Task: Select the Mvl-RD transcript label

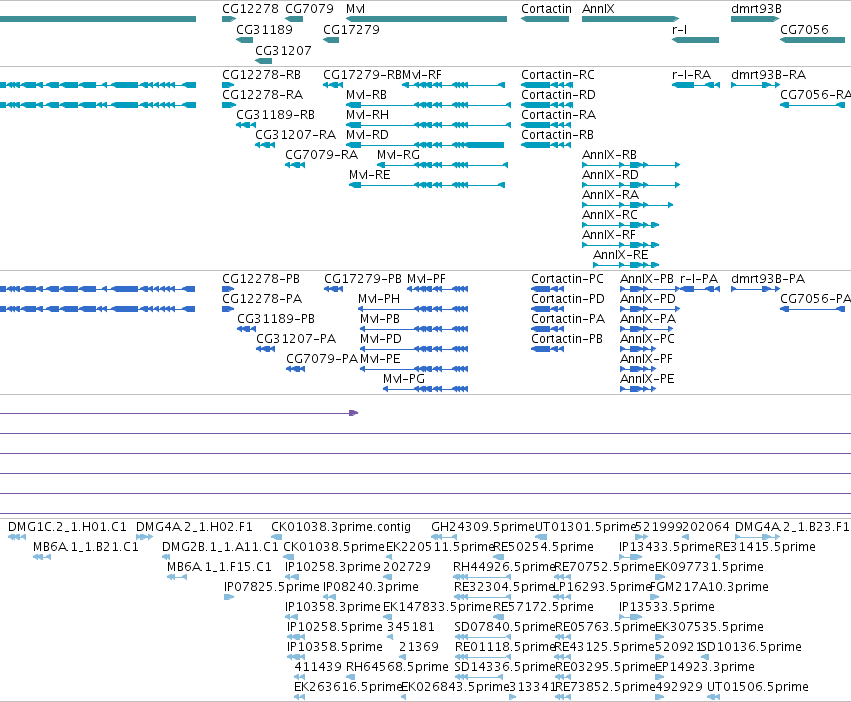Action: (367, 135)
